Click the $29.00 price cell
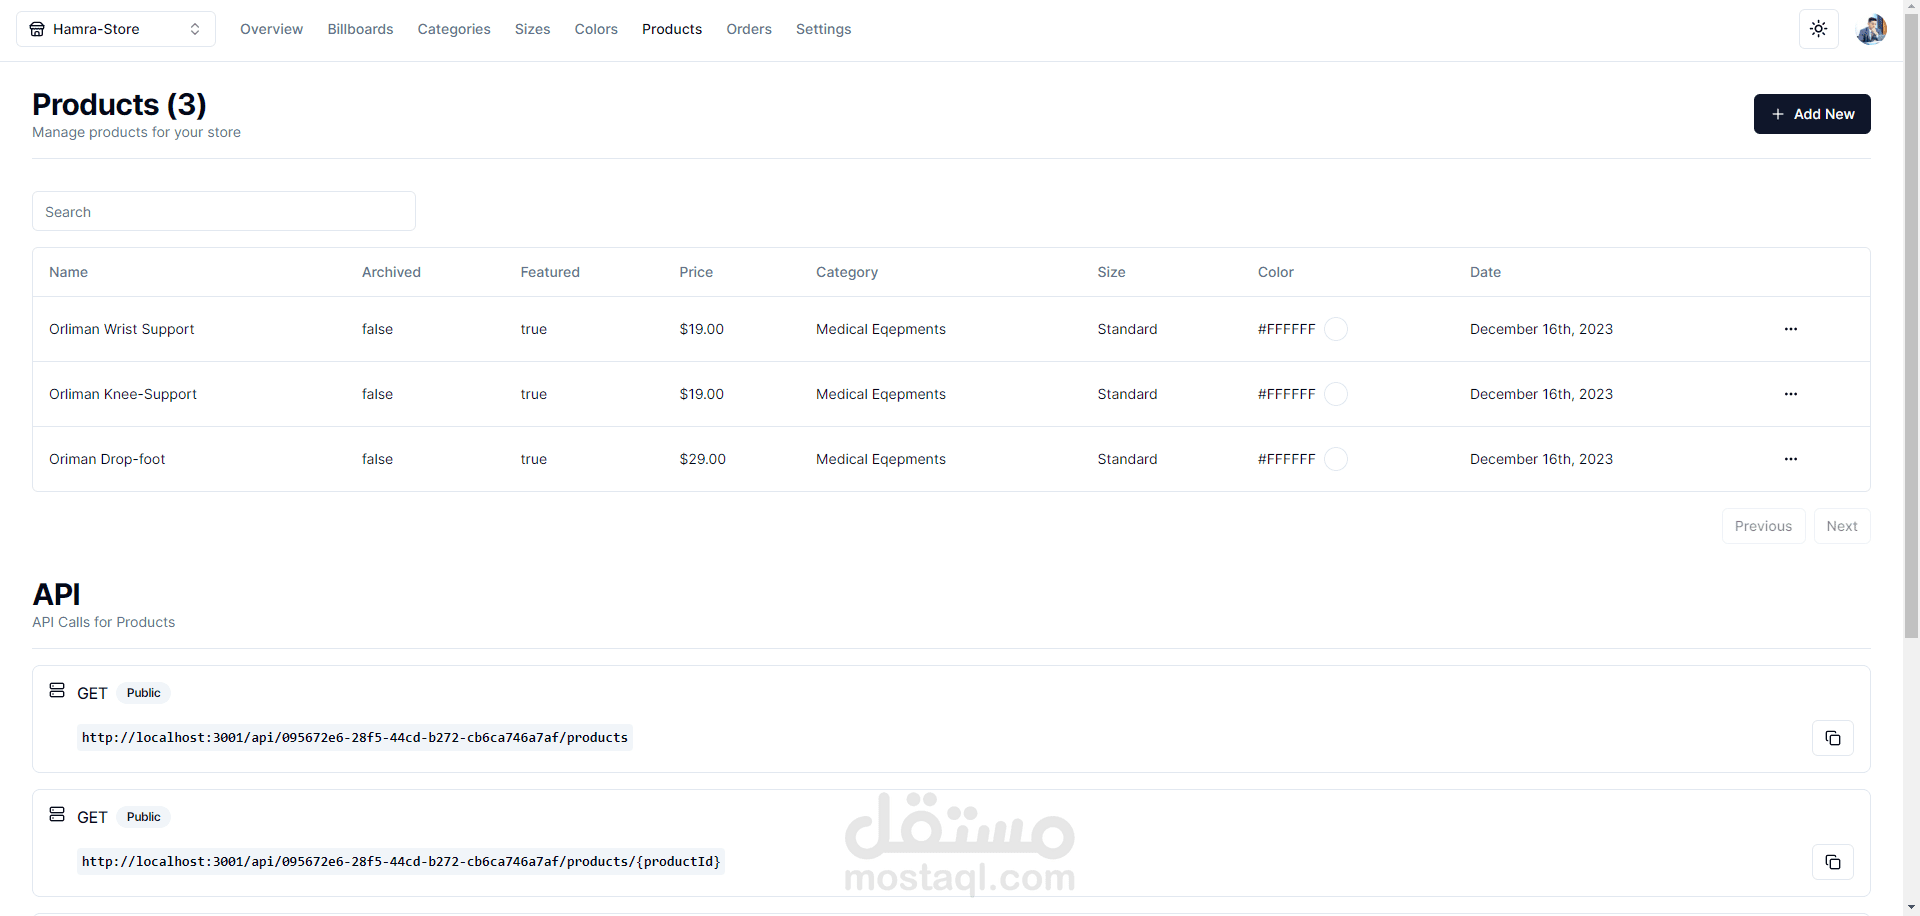 702,459
